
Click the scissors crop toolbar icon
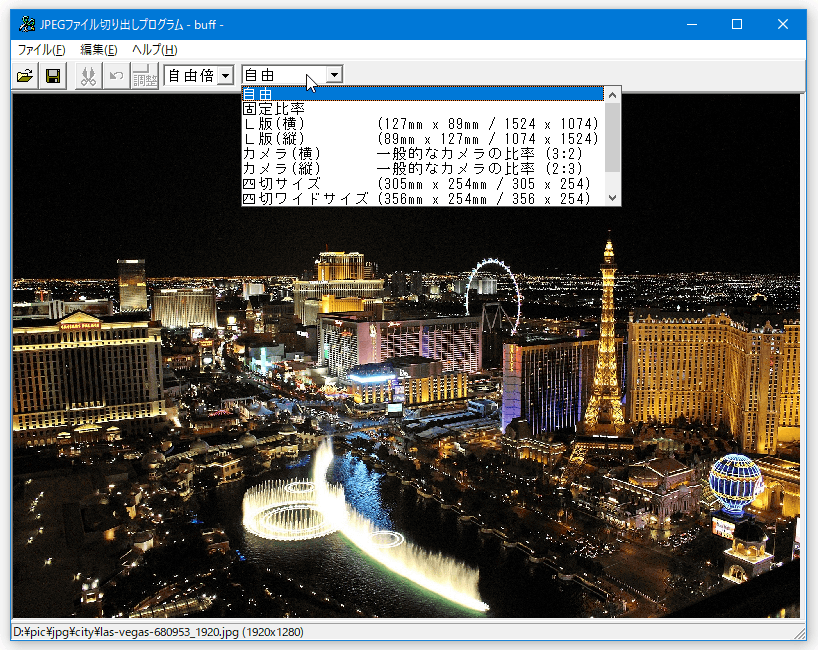tap(88, 76)
